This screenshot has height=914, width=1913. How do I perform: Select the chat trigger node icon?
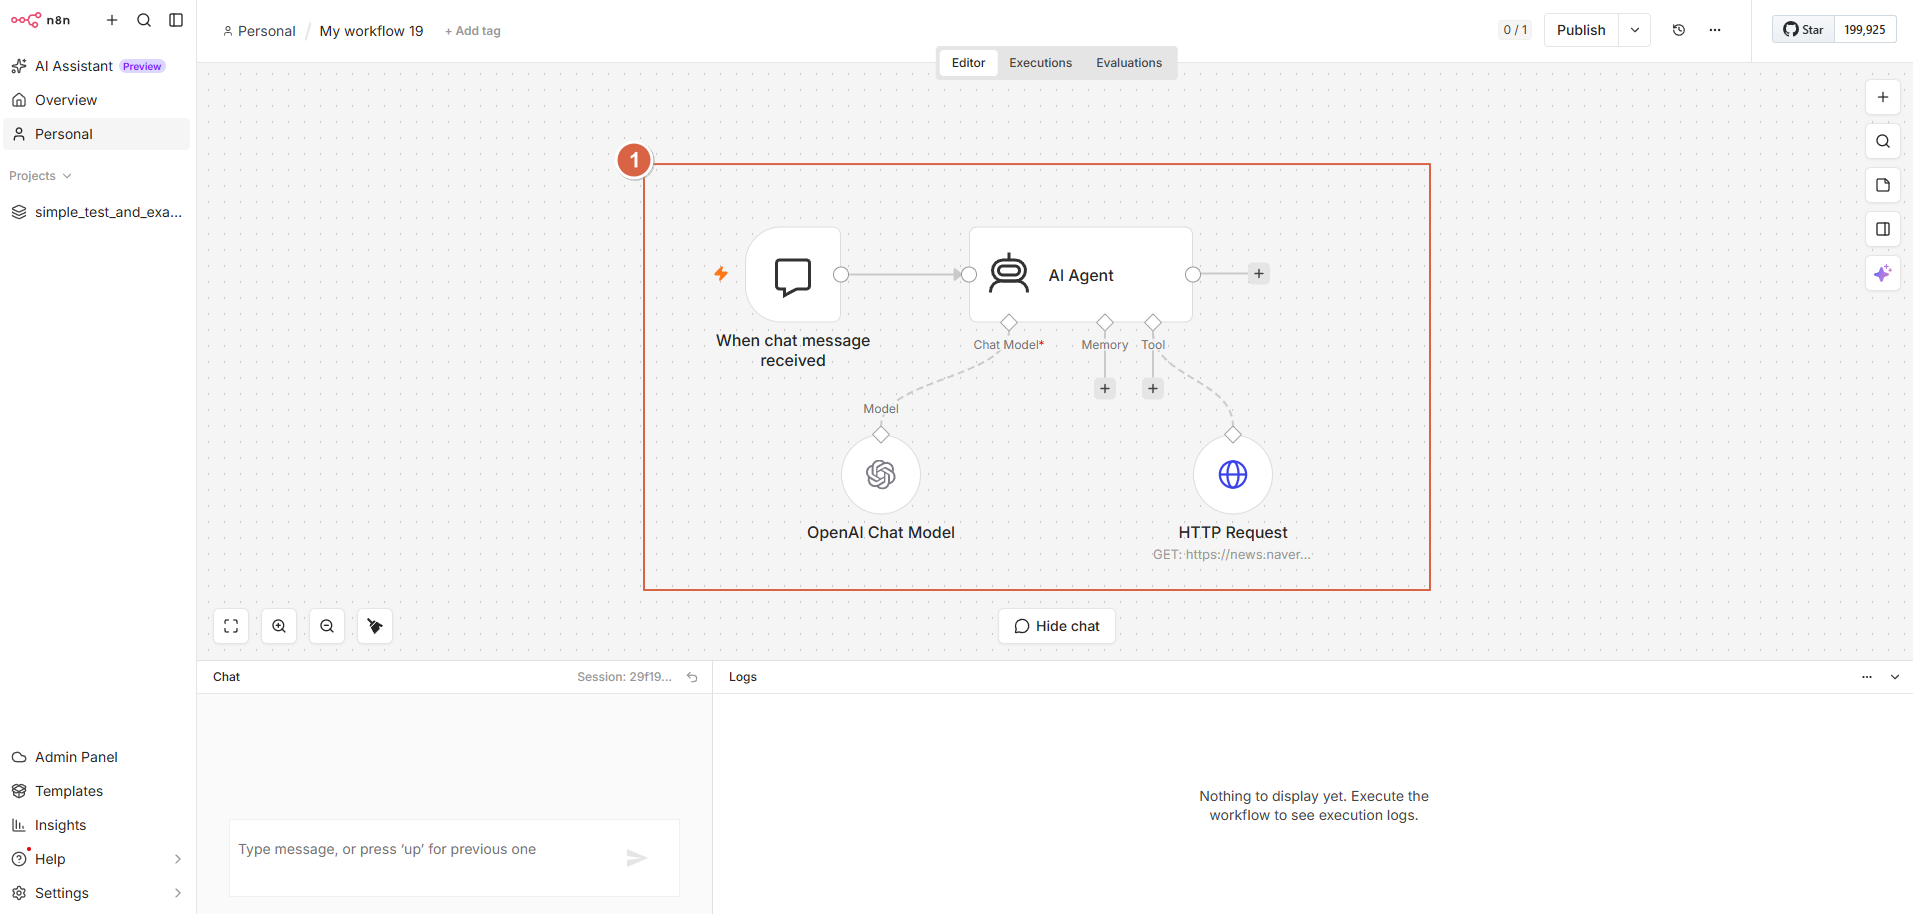[793, 275]
